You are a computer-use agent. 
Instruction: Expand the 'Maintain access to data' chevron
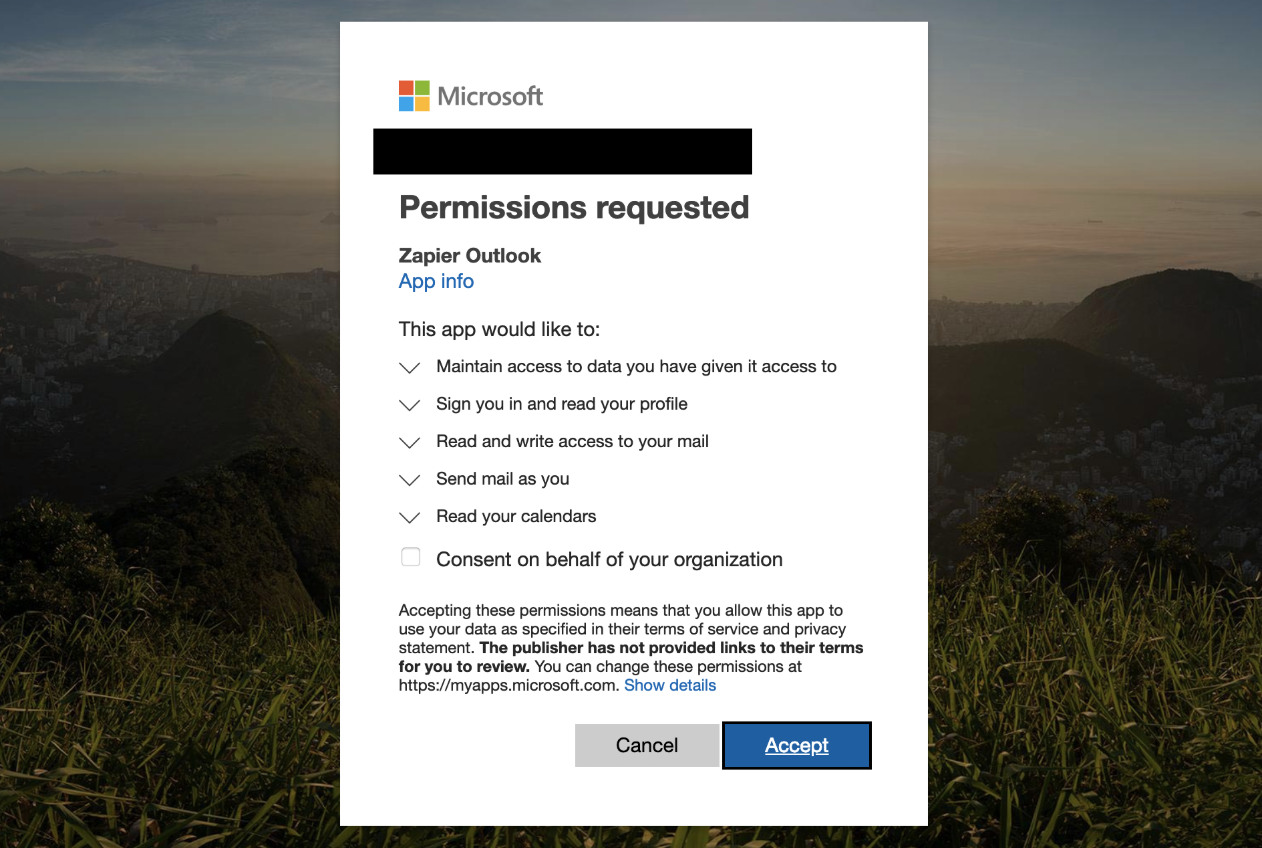(409, 368)
